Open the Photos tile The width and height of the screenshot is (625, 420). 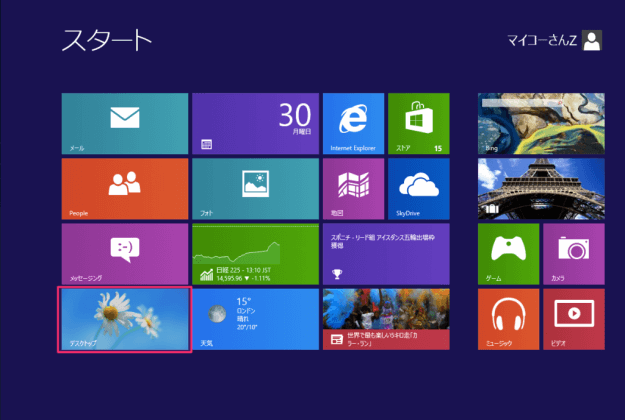(x=255, y=188)
